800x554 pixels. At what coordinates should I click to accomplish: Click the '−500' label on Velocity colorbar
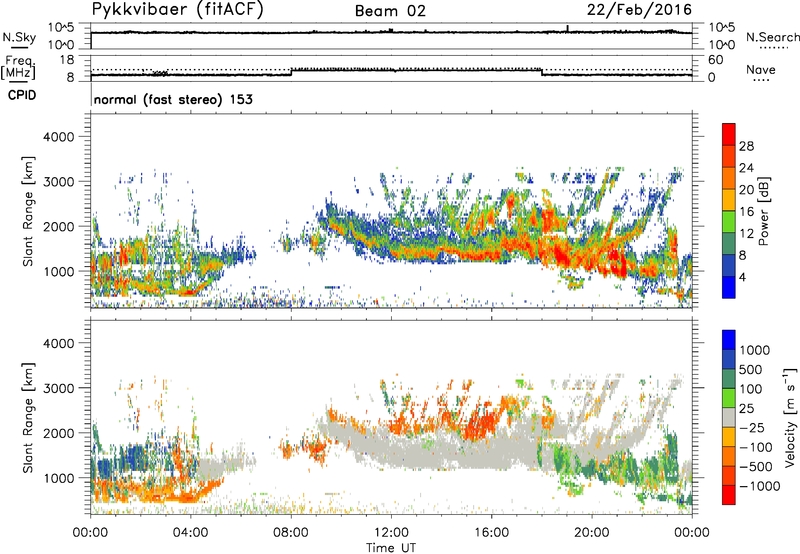point(756,467)
